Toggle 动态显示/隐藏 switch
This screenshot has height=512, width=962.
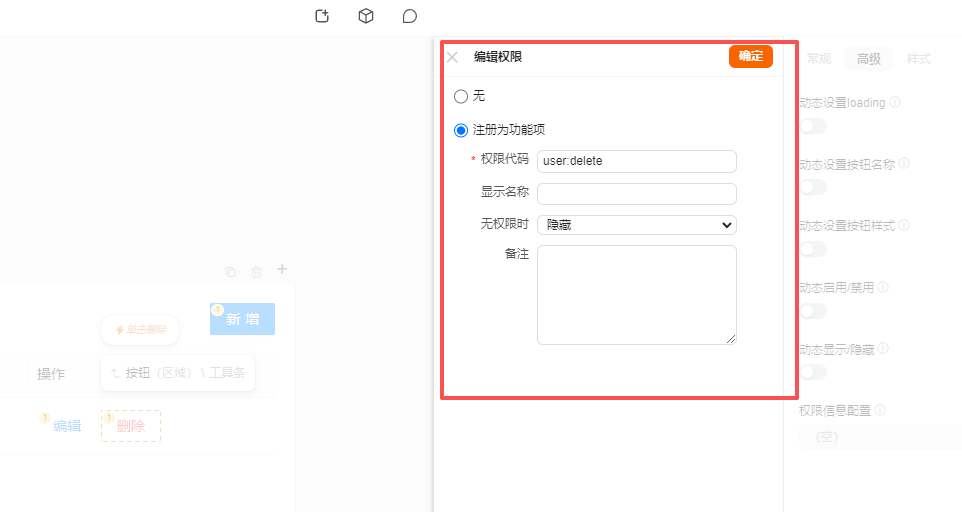coord(814,372)
